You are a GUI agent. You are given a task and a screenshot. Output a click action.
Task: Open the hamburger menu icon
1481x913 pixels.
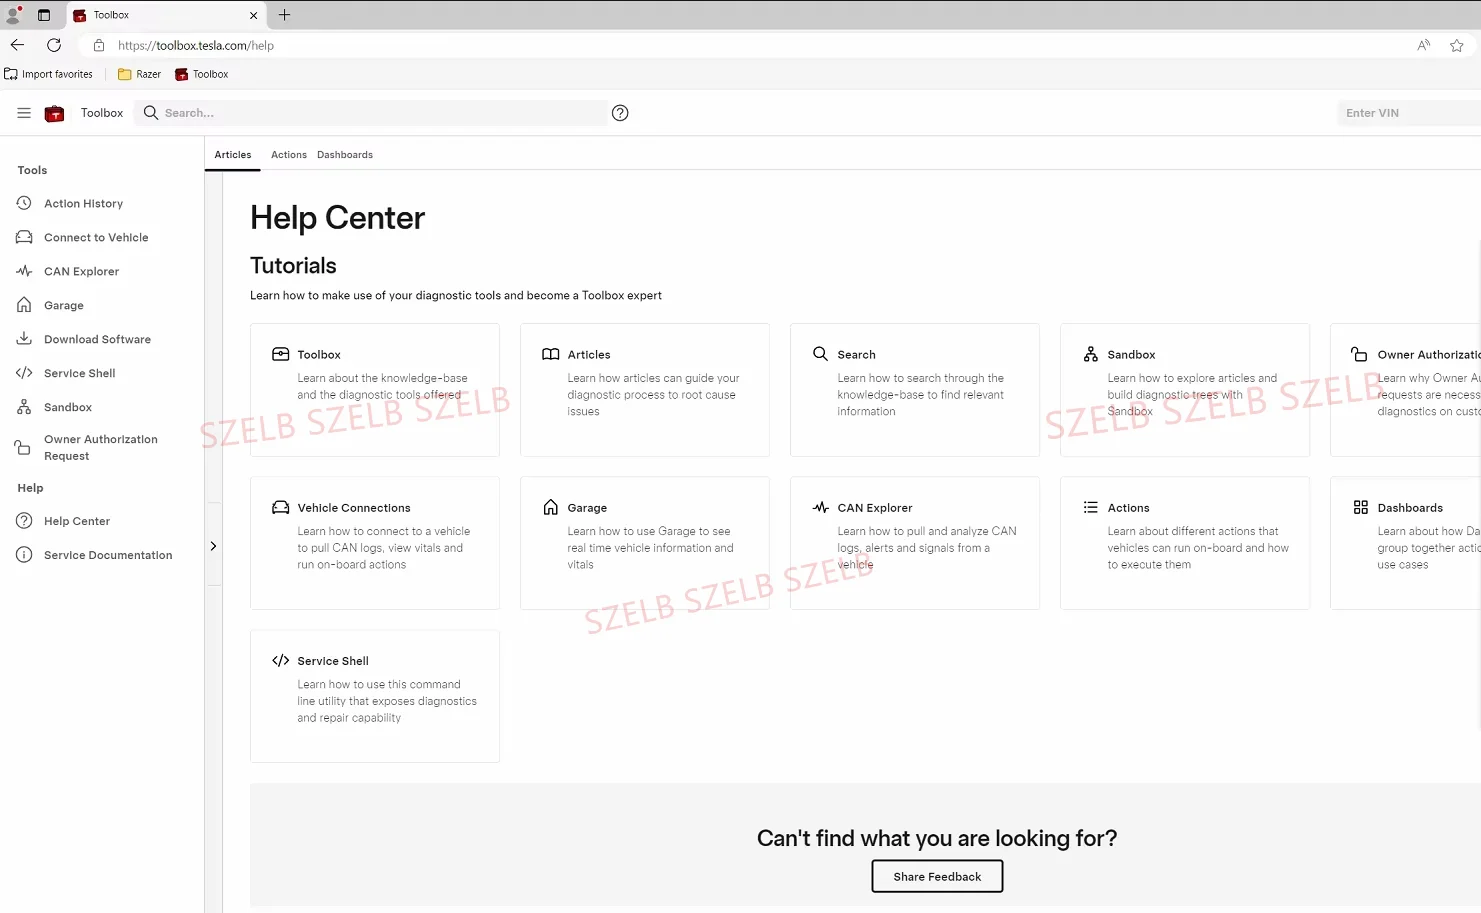[x=24, y=113]
